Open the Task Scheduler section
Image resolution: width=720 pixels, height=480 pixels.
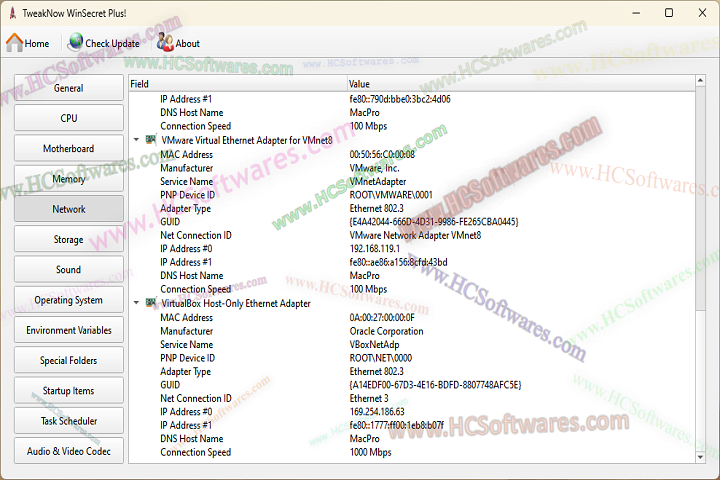[x=69, y=421]
